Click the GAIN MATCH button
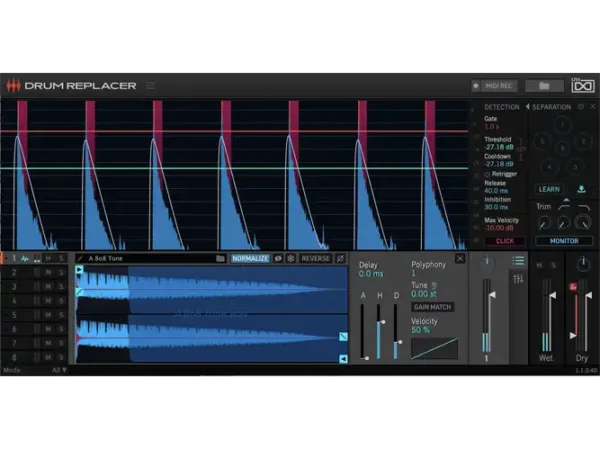600x450 pixels. pos(432,307)
